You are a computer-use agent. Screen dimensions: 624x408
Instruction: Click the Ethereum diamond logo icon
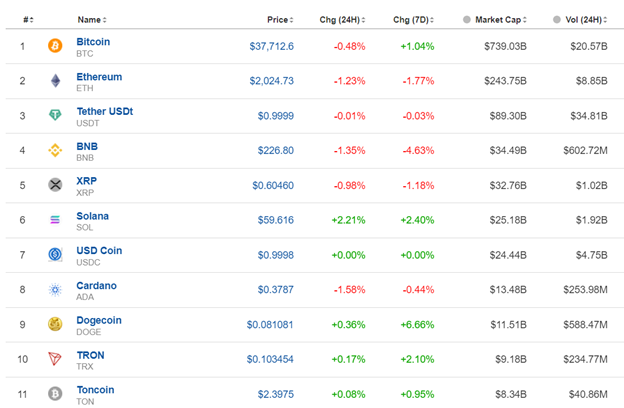pyautogui.click(x=55, y=81)
